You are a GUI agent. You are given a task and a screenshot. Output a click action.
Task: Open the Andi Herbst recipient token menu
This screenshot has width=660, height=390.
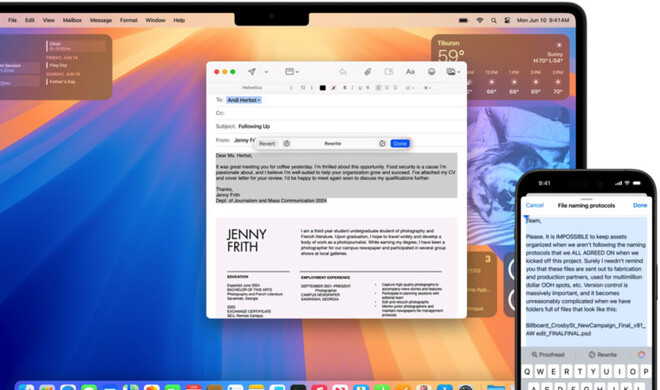[x=244, y=100]
